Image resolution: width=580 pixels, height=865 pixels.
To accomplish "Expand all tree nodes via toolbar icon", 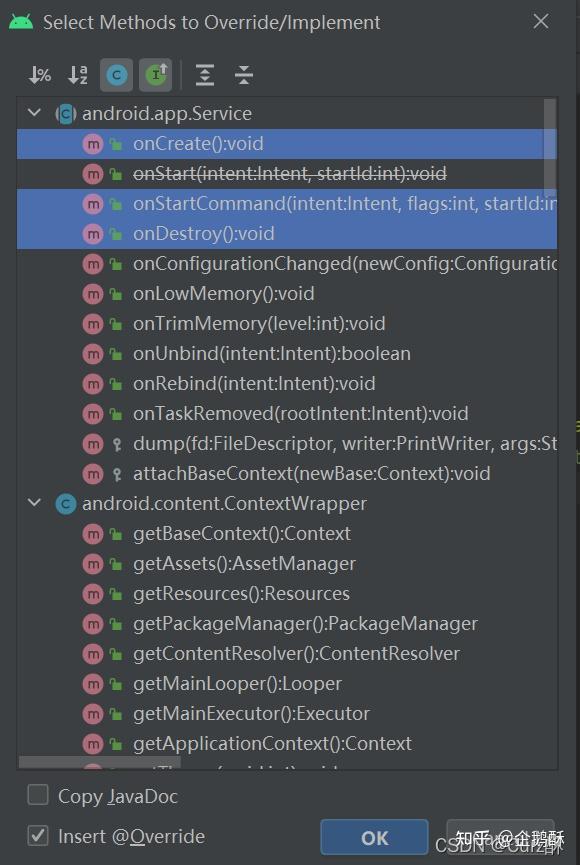I will [x=205, y=75].
